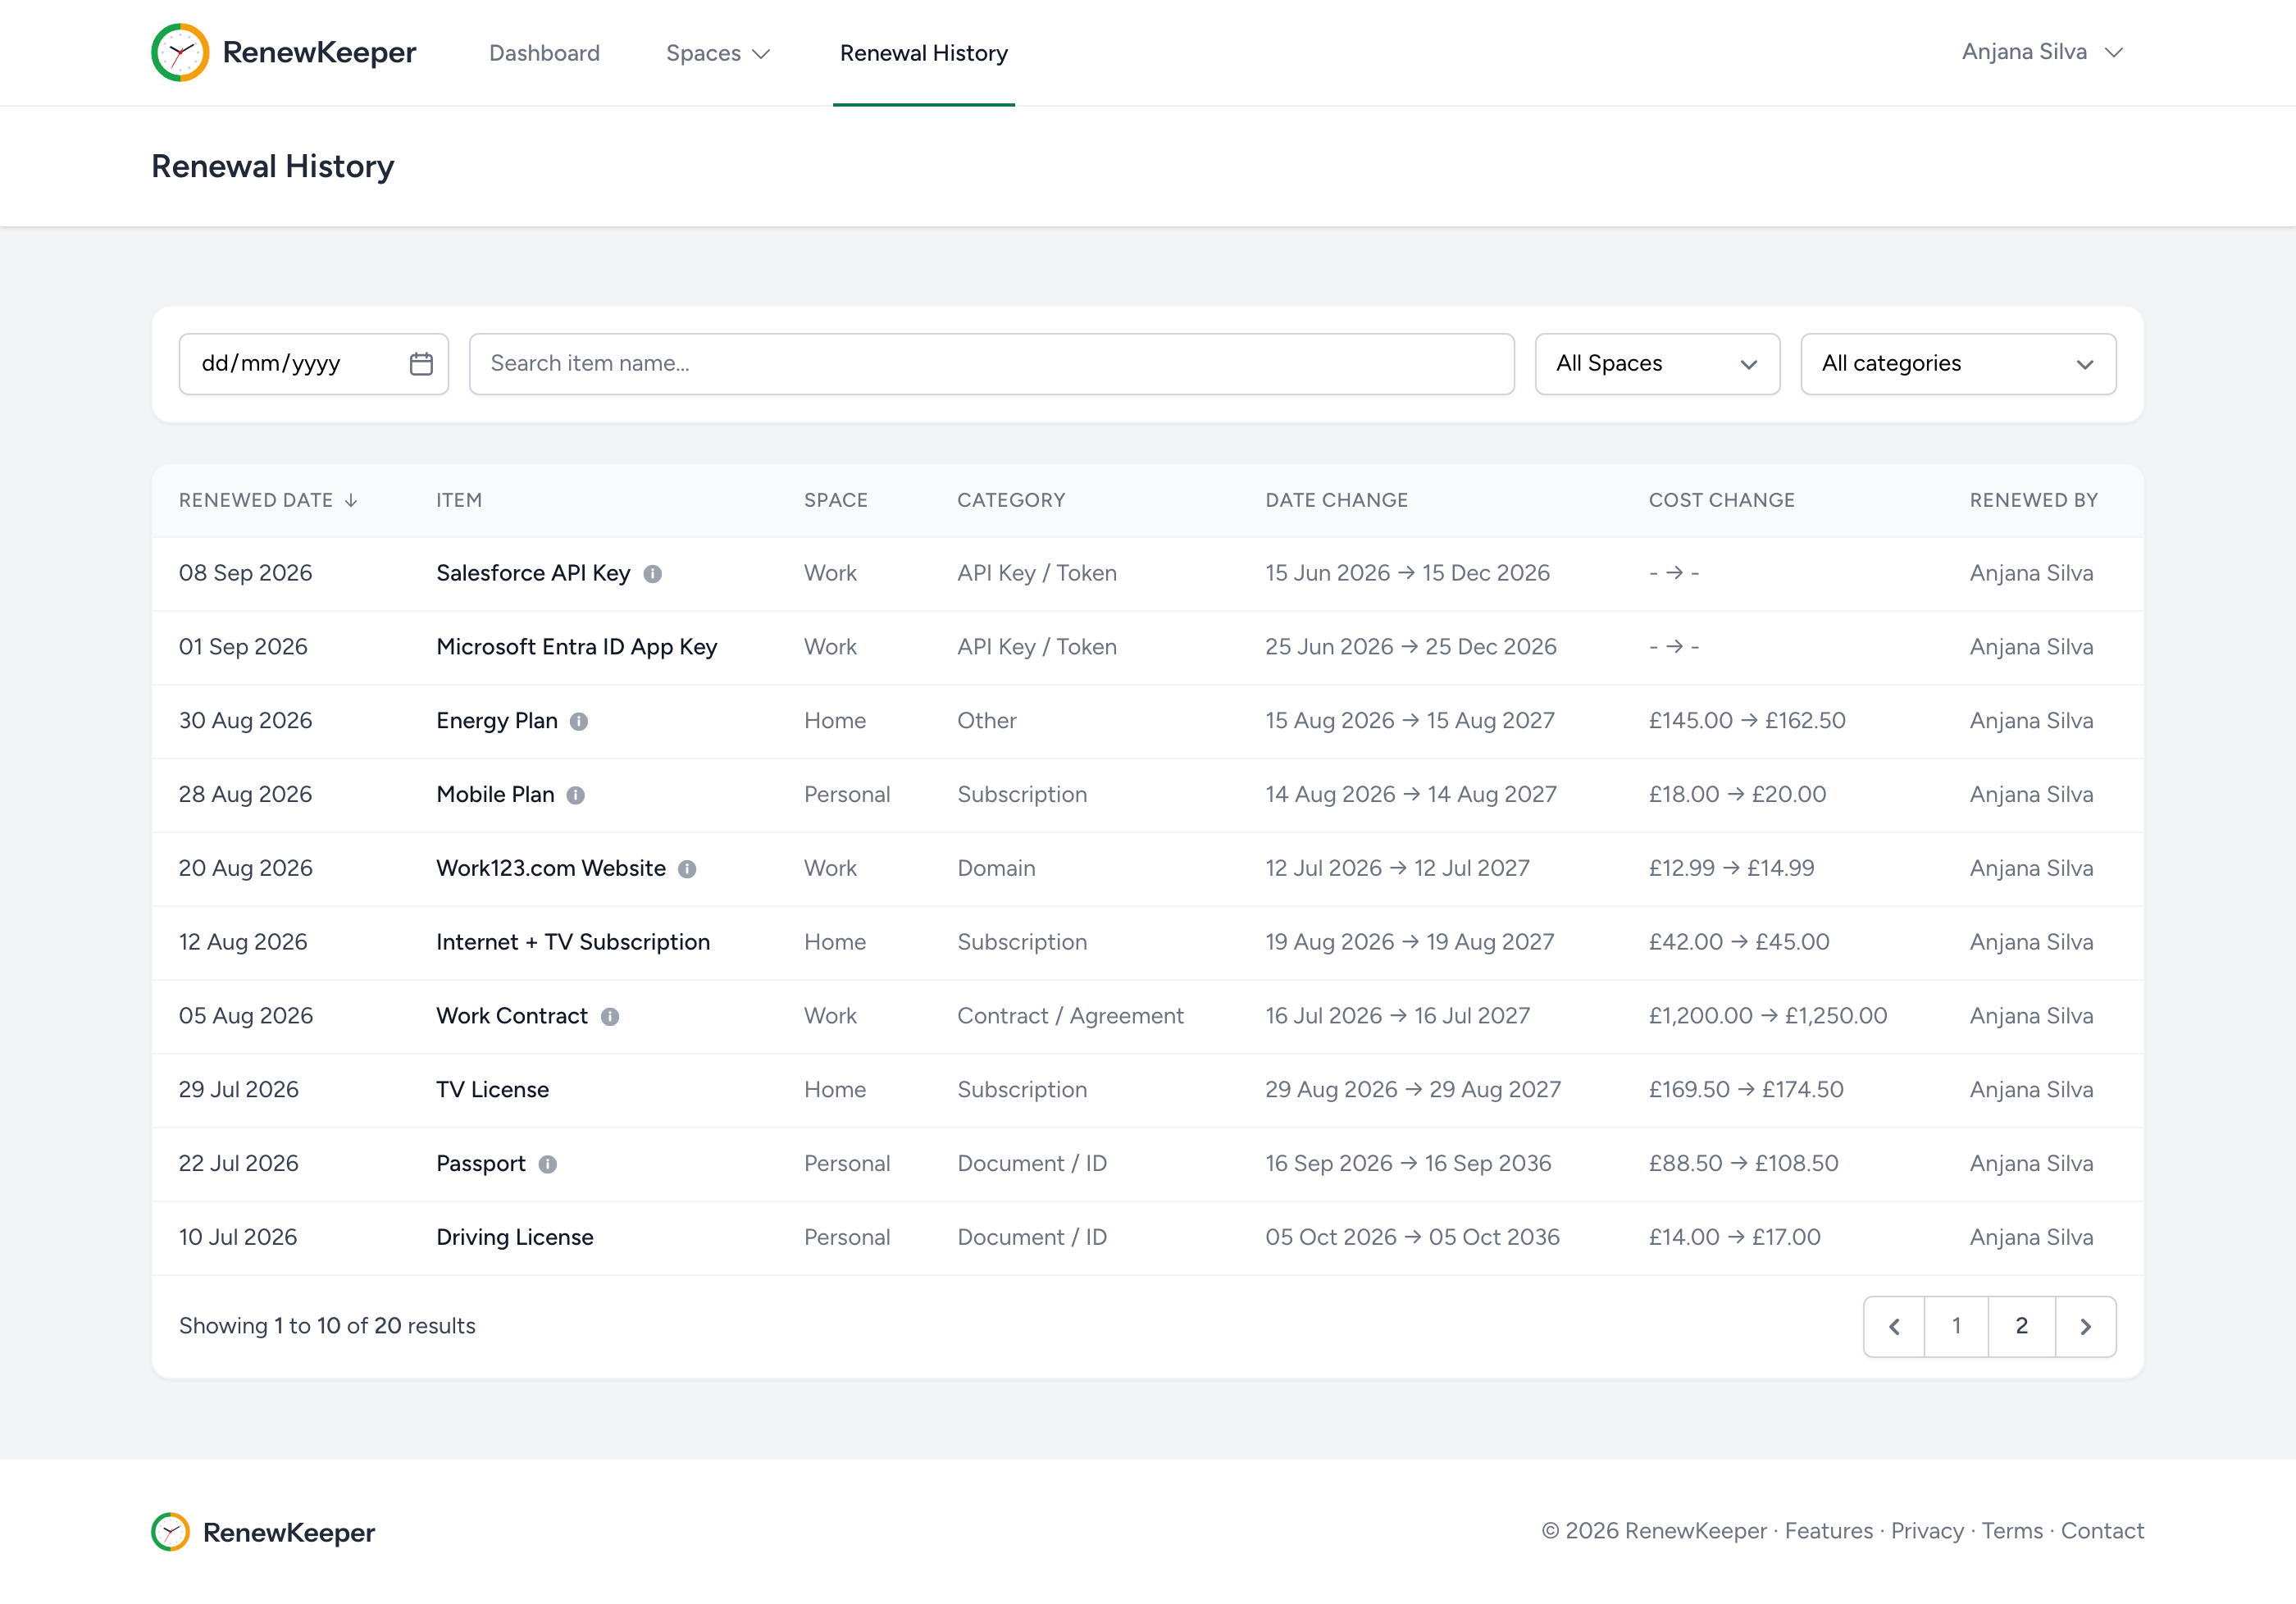Open the calendar picker icon in date field
The image size is (2296, 1604).
pos(421,364)
